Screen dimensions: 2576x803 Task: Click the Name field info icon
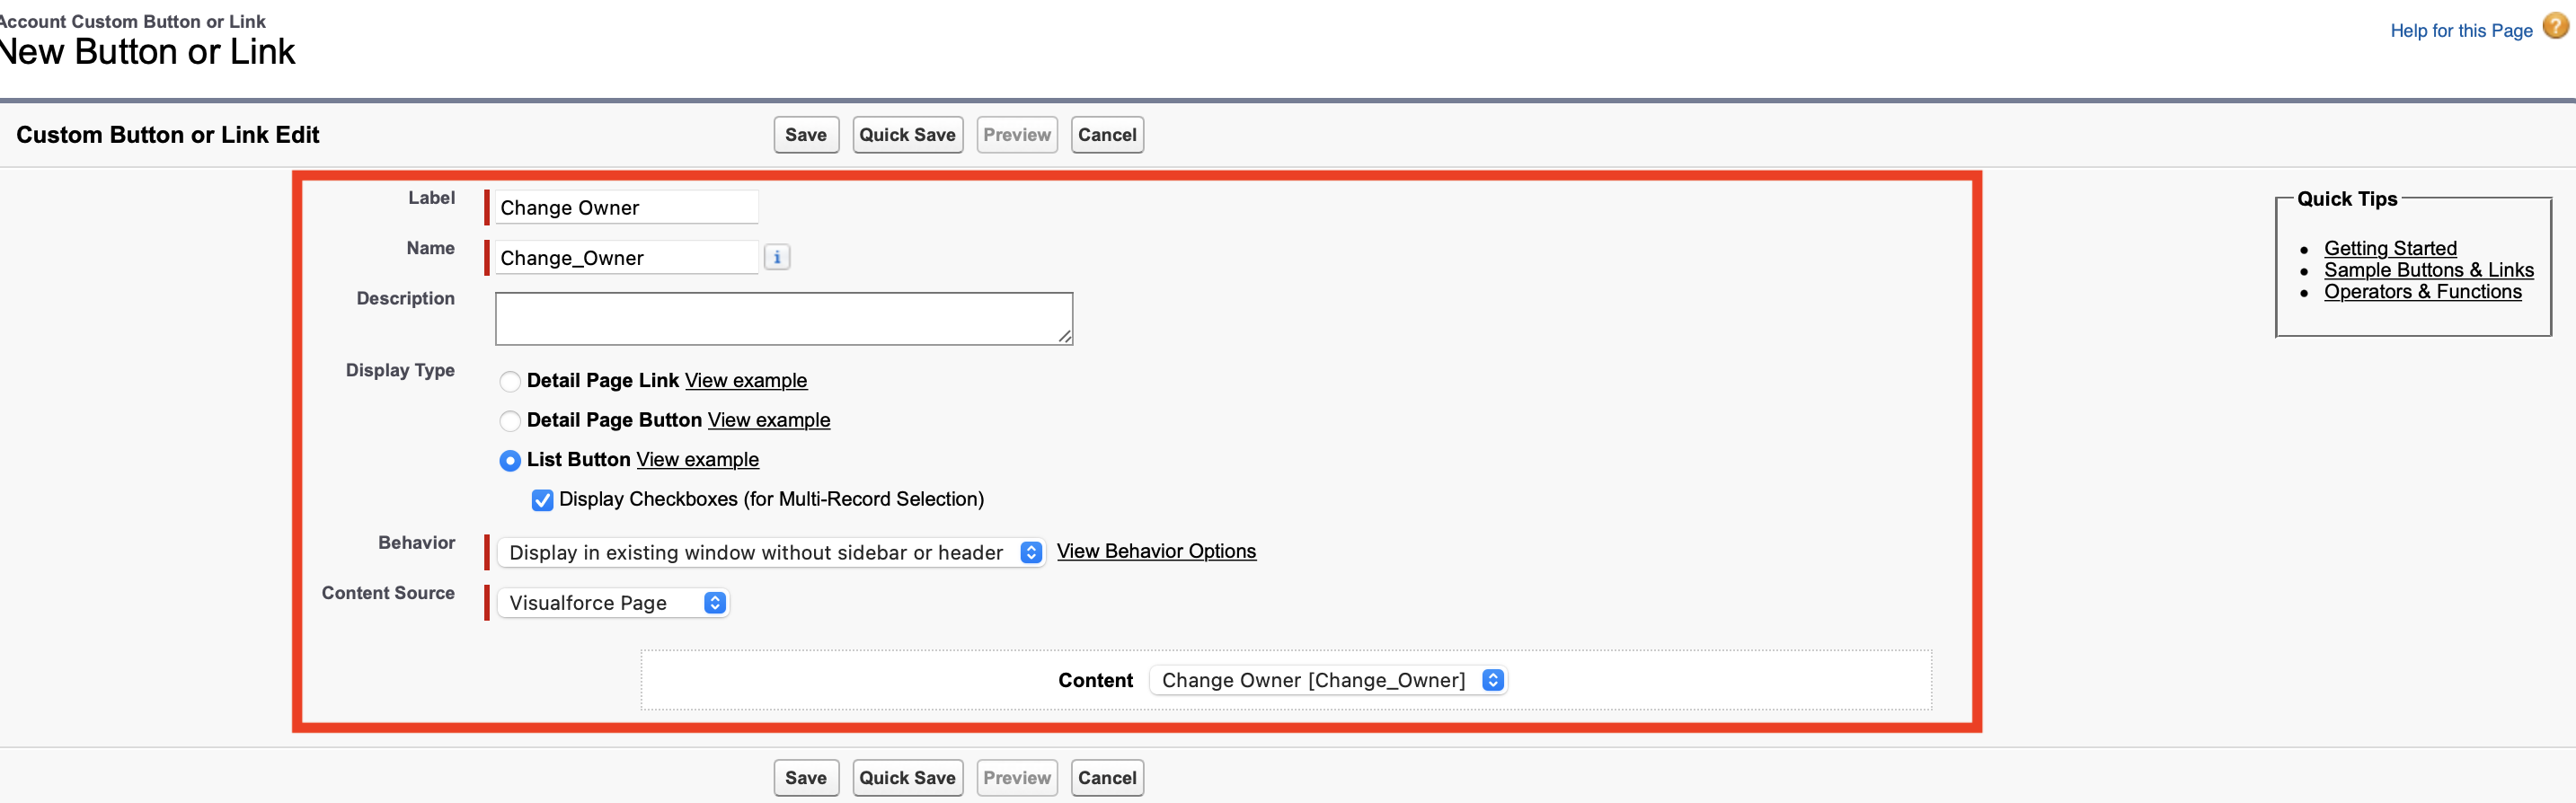(x=777, y=258)
